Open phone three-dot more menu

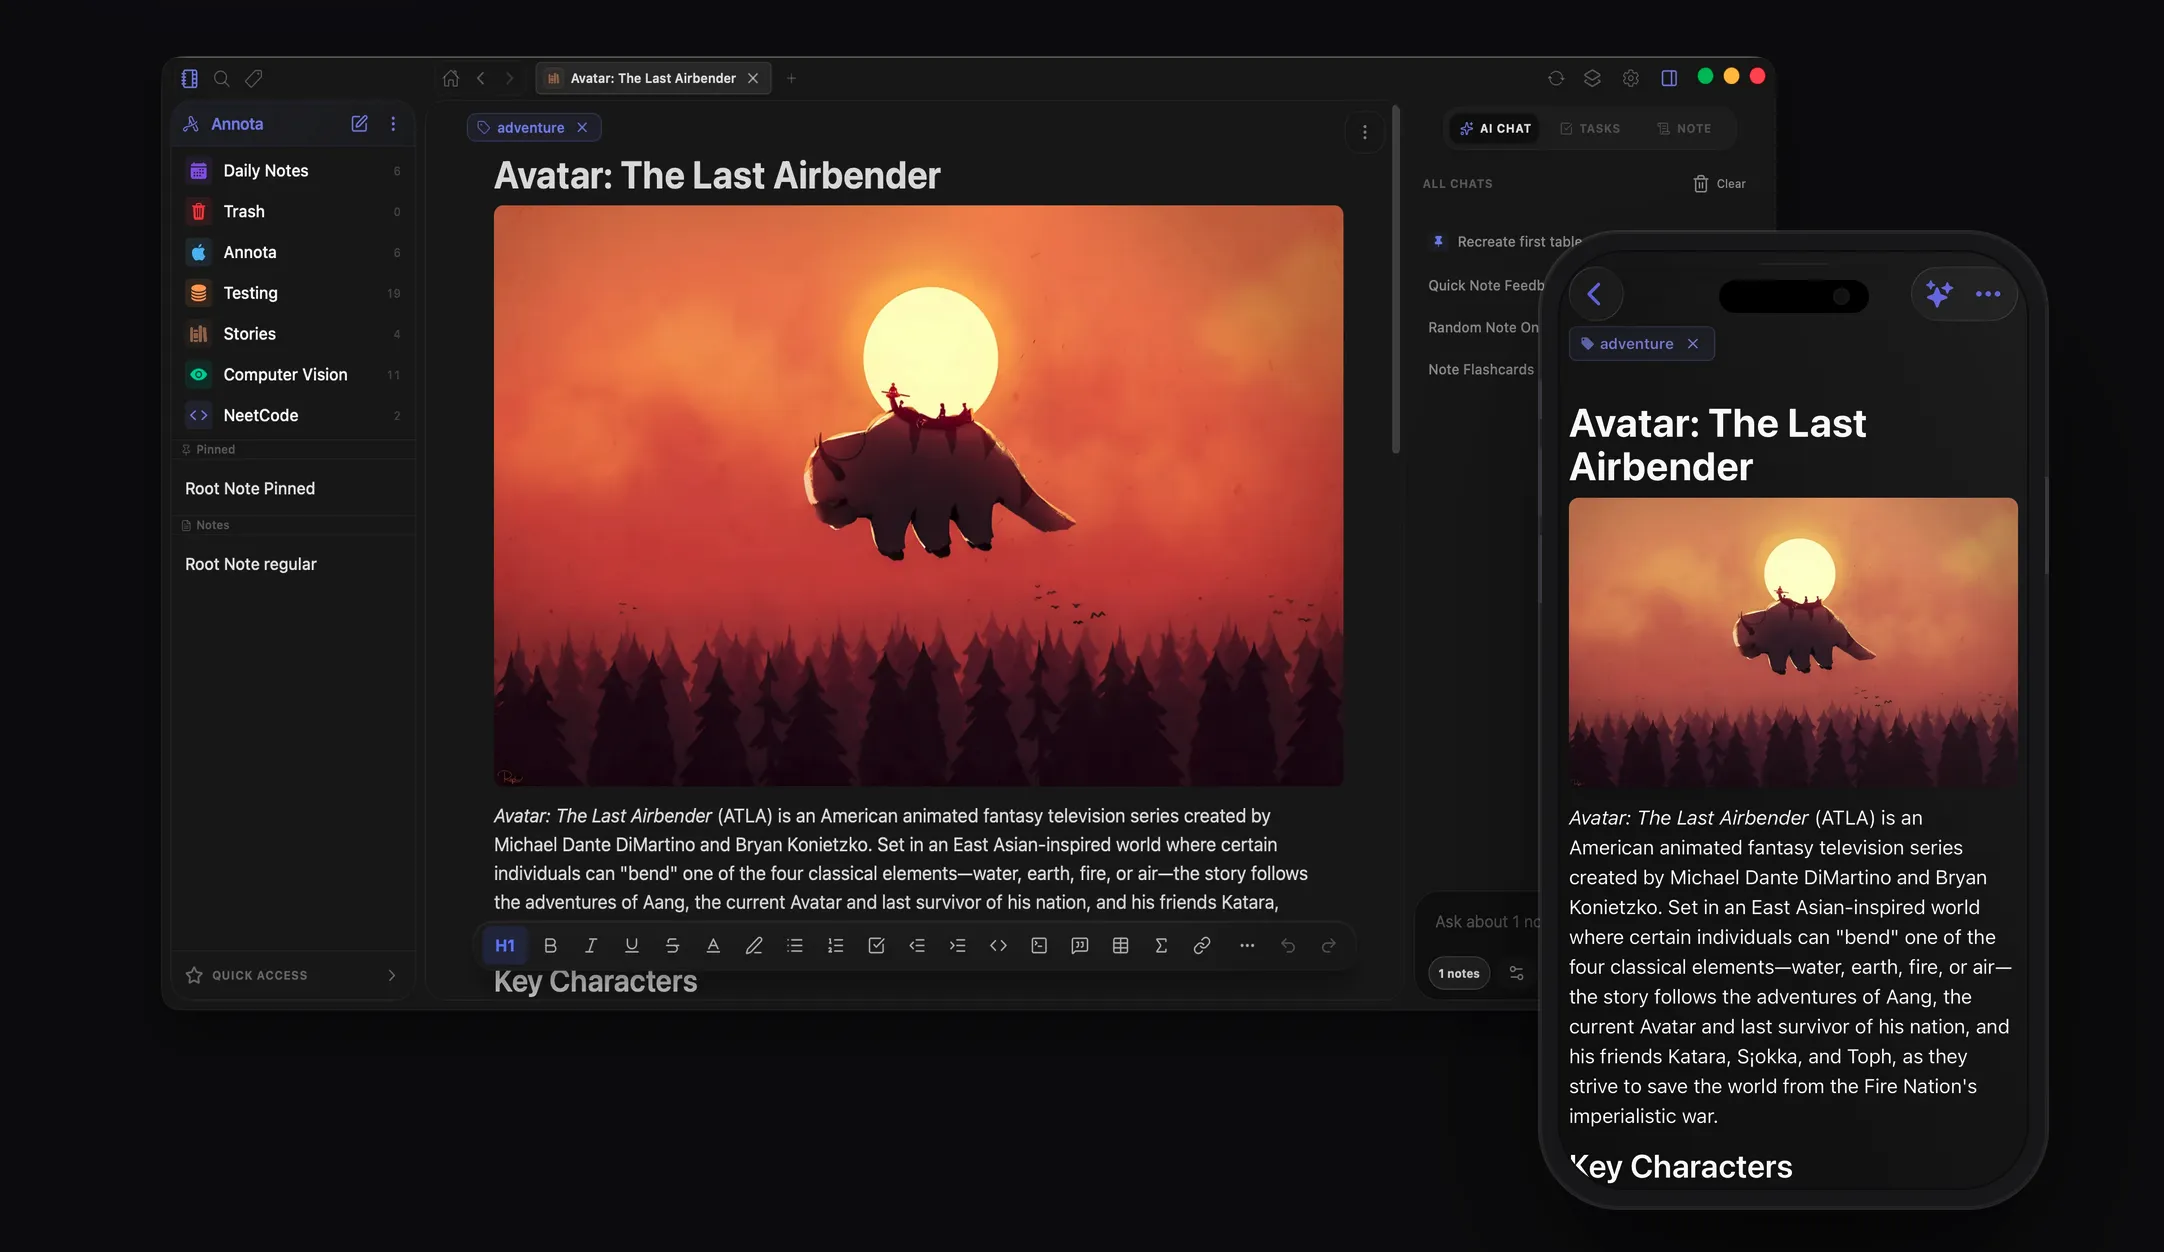[x=1988, y=294]
